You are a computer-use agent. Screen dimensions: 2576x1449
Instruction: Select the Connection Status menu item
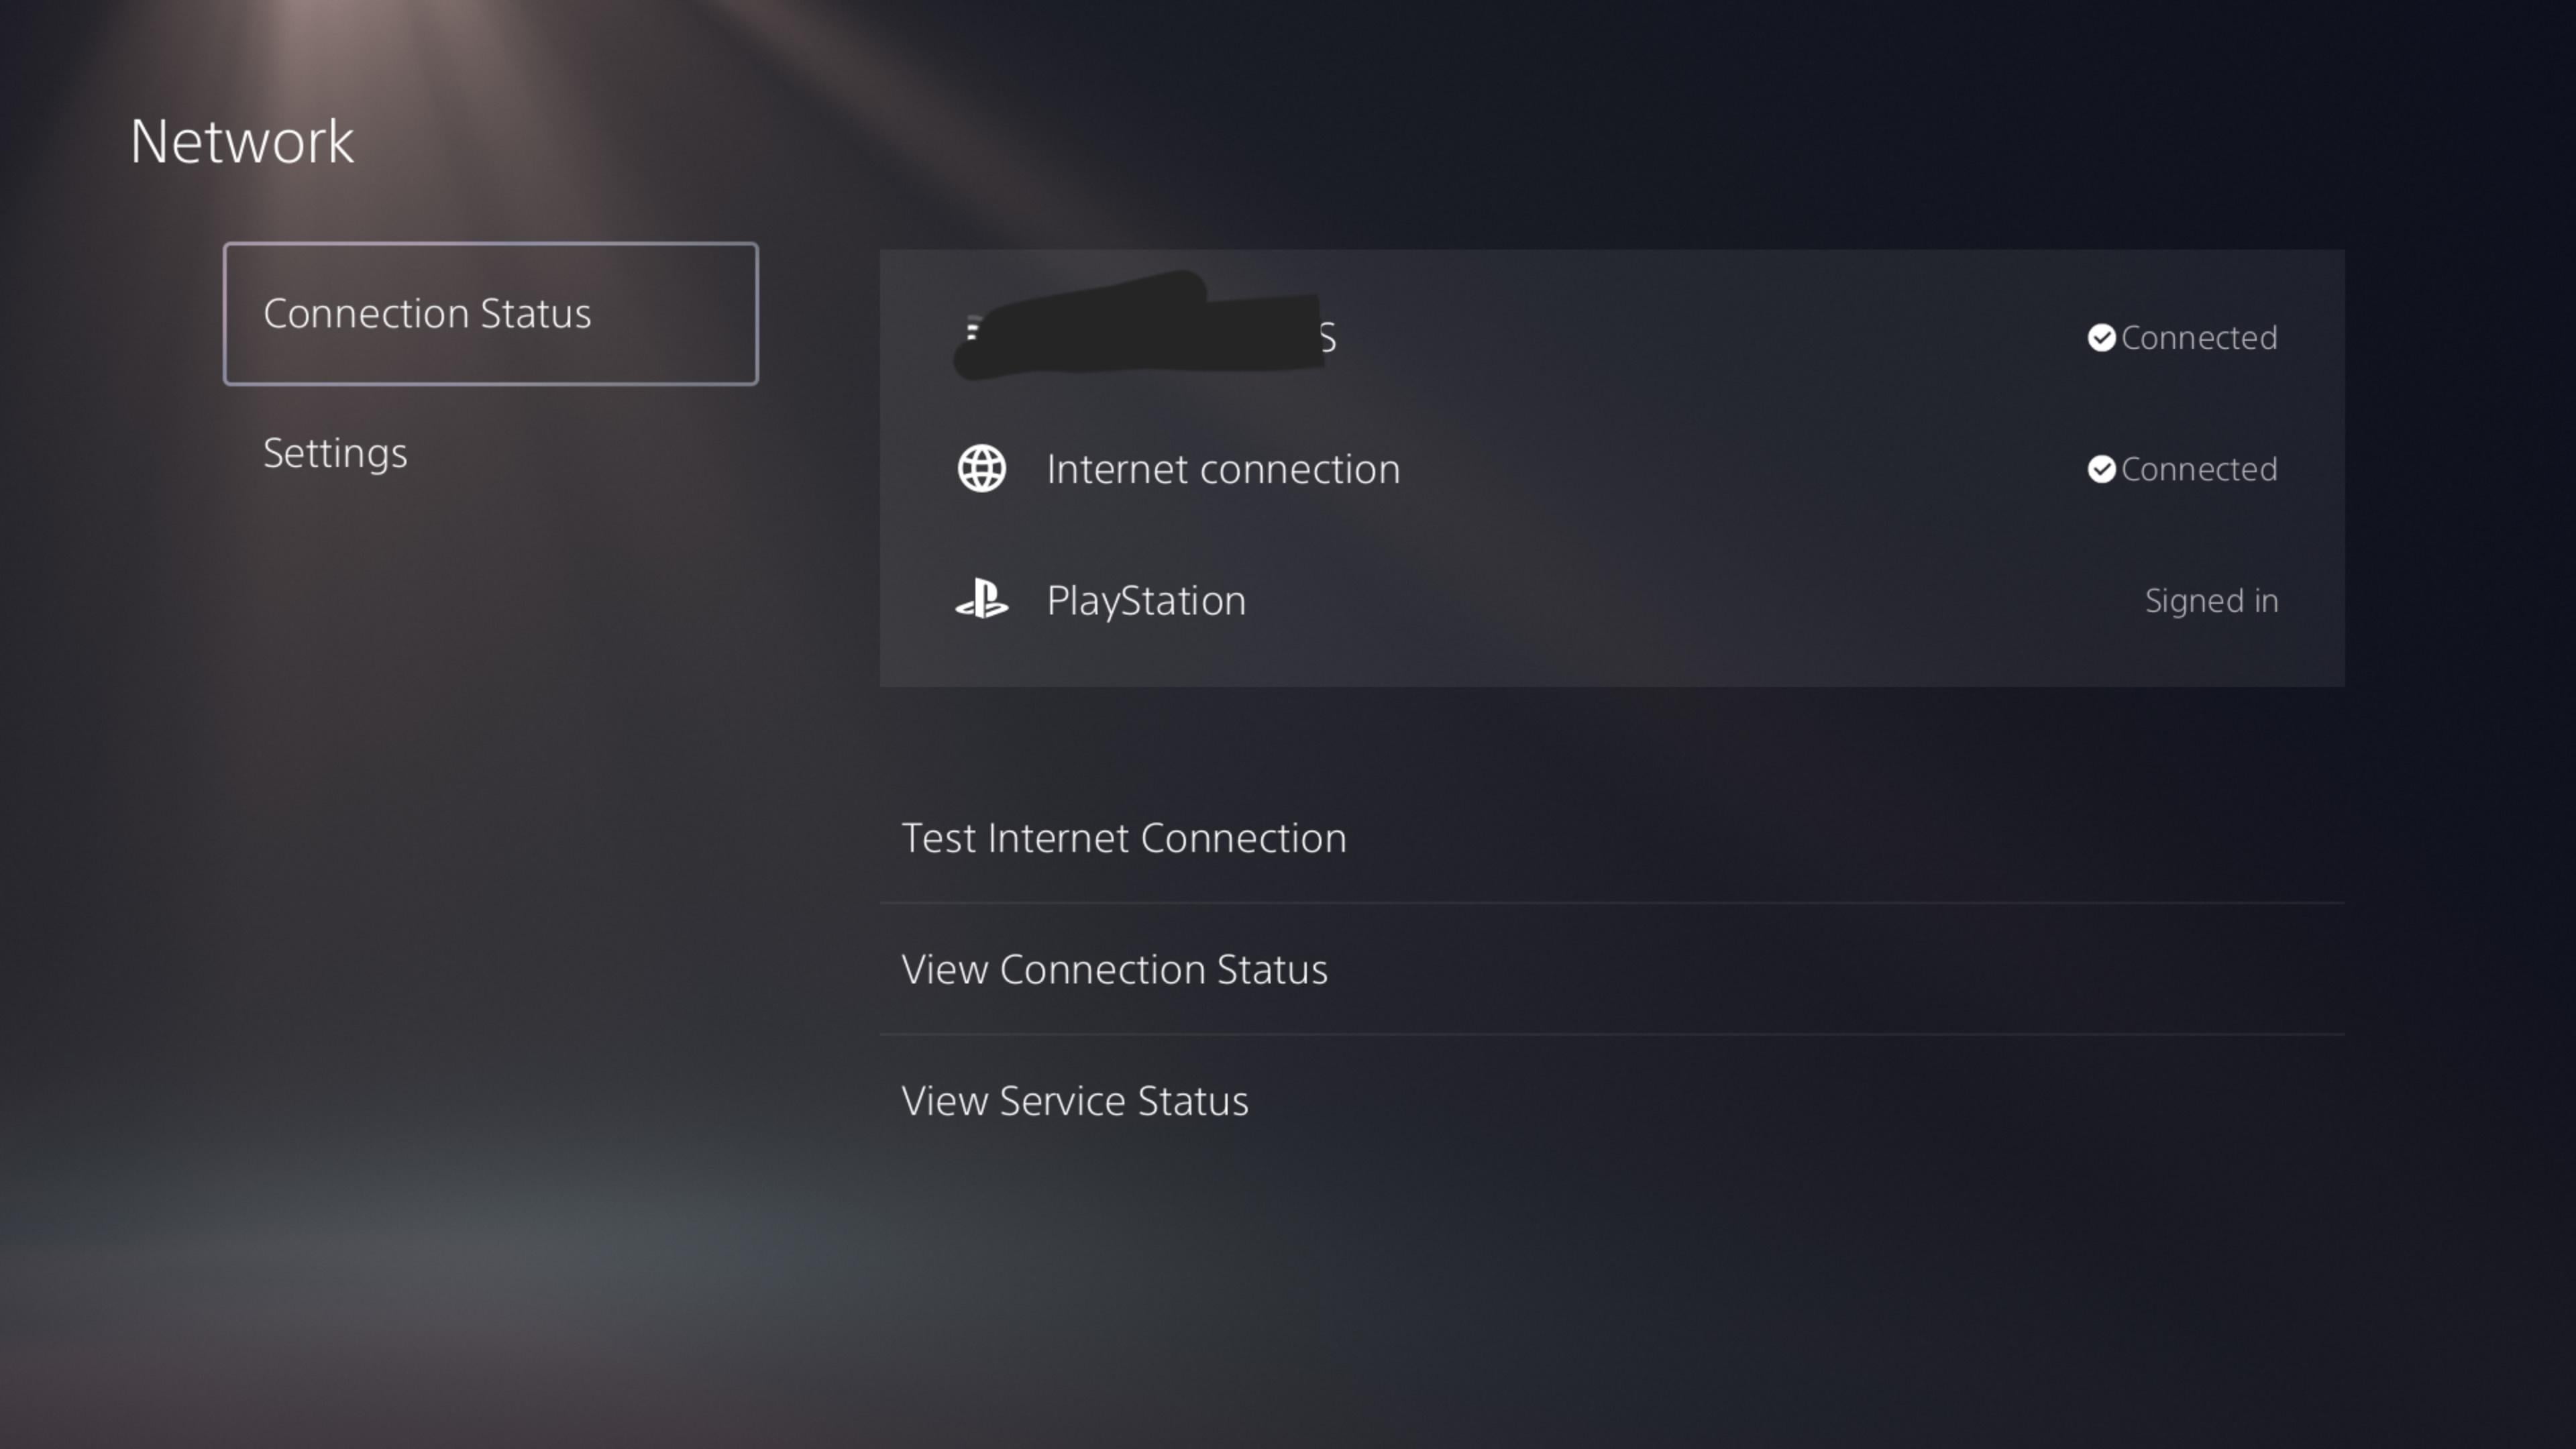490,314
